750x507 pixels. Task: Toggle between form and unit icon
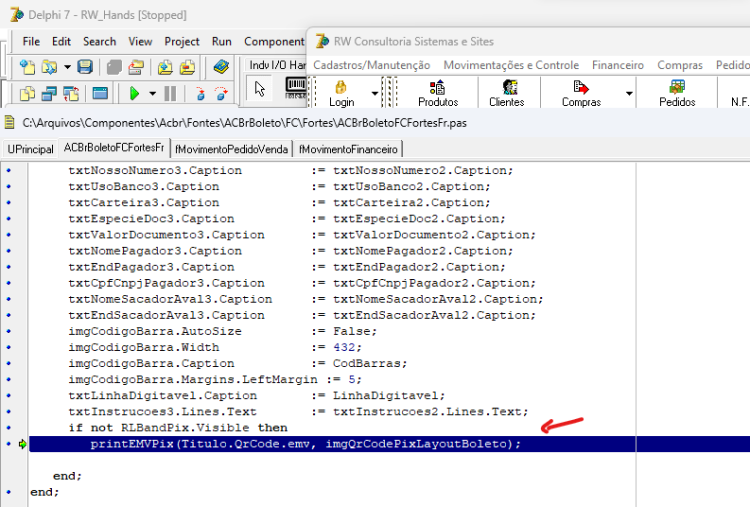[71, 93]
